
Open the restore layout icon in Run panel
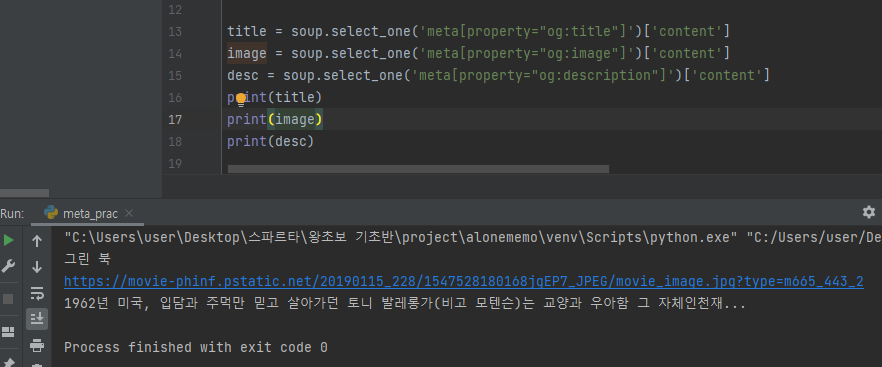click(x=8, y=332)
